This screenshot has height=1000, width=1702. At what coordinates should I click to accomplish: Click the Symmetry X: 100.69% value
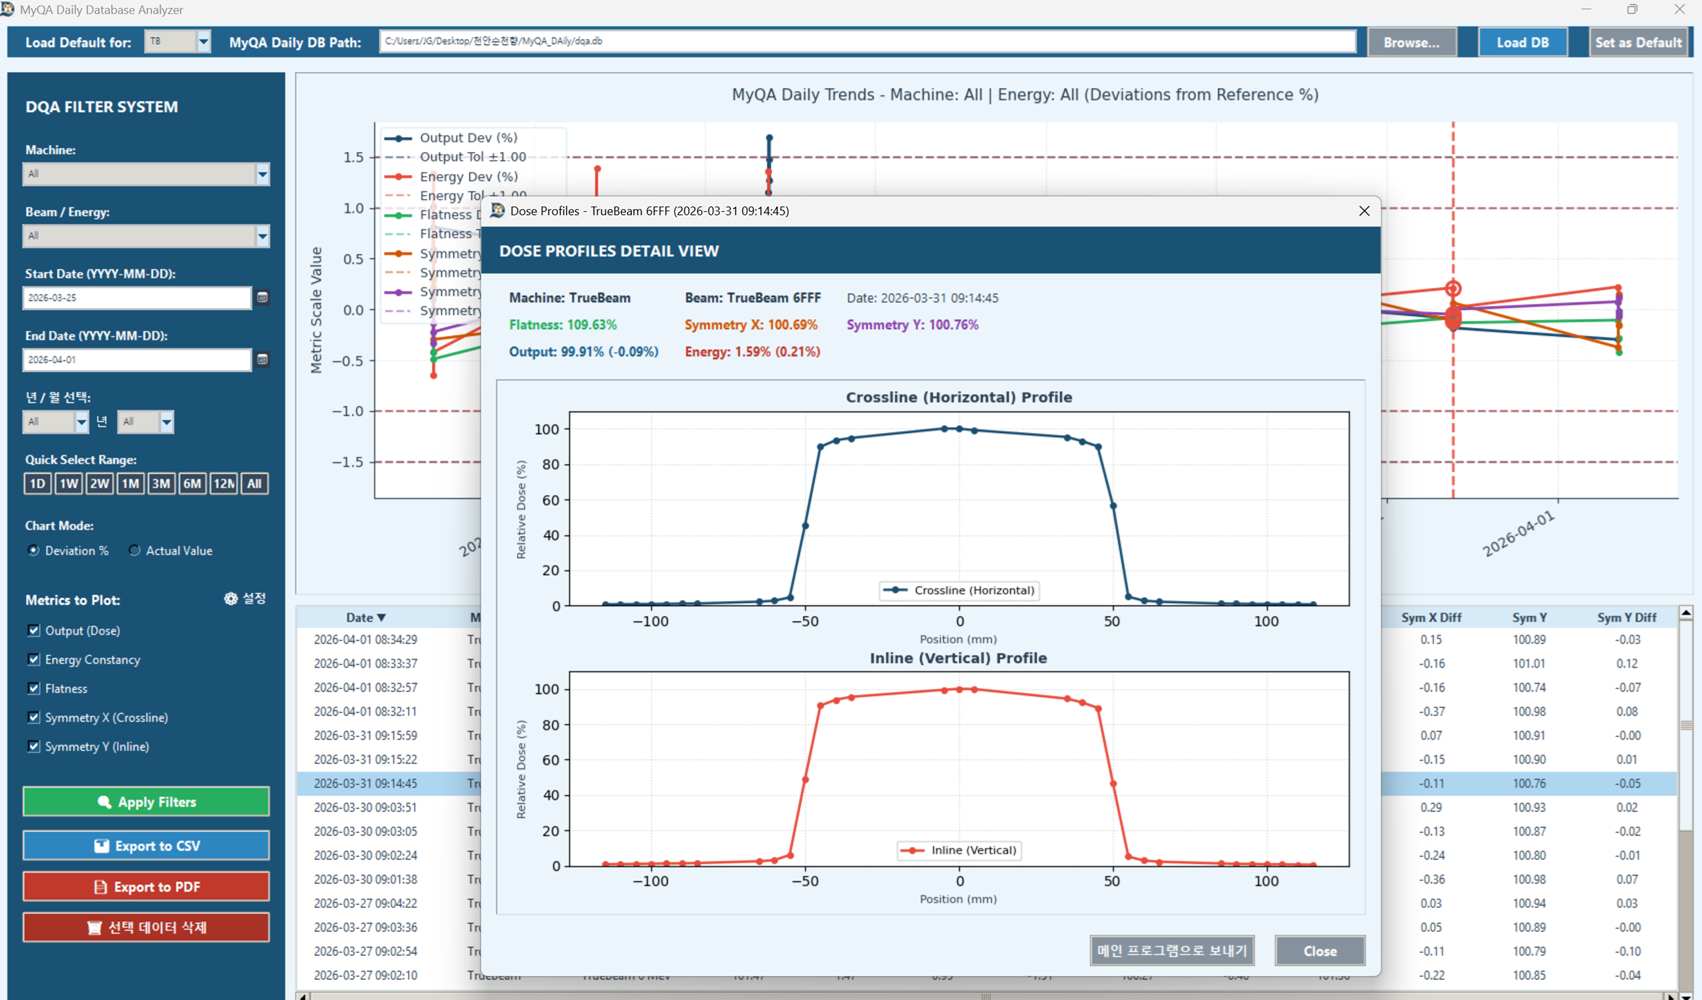751,325
